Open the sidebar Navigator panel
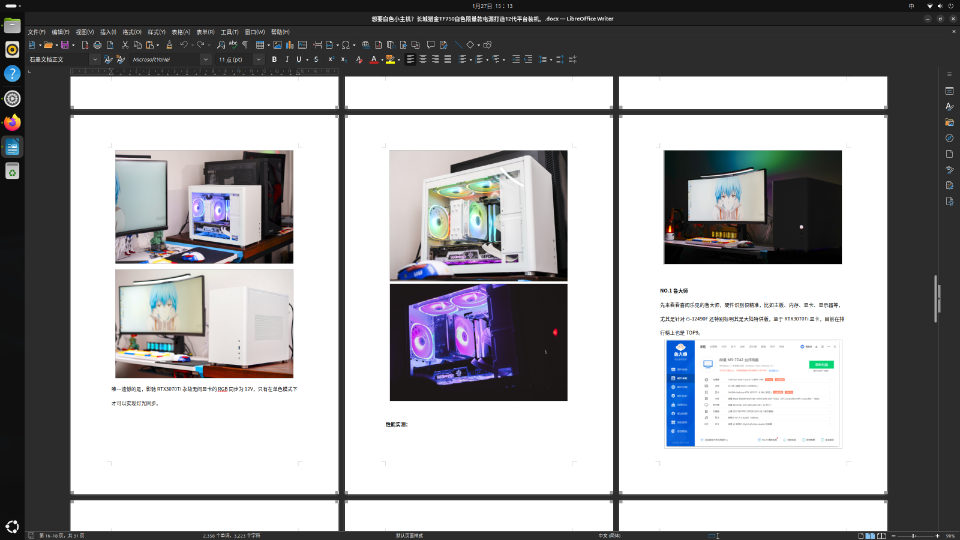Viewport: 960px width, 540px height. (949, 138)
